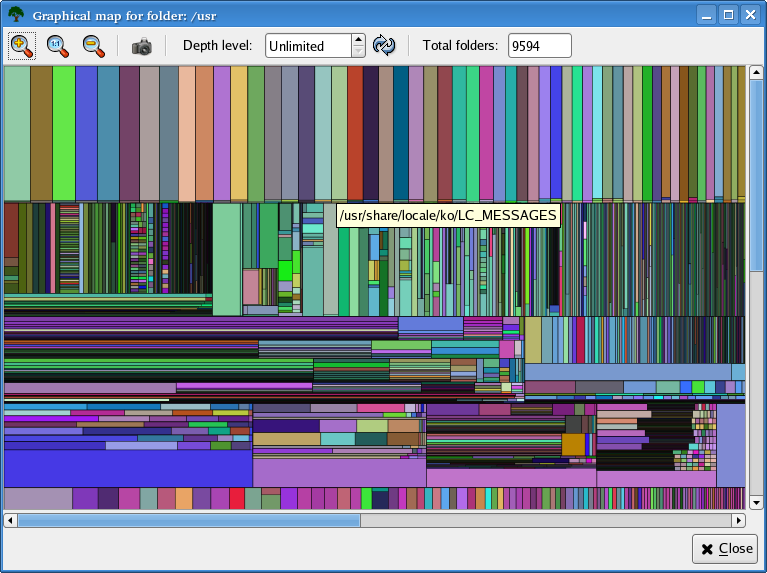
Task: Minimize the Graphical map window
Action: [x=706, y=15]
